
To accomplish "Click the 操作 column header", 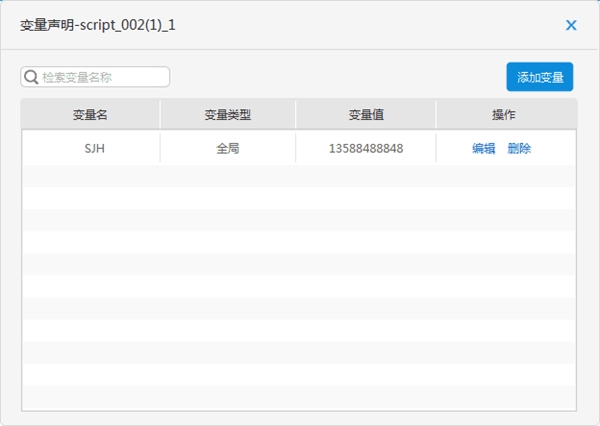I will (504, 115).
